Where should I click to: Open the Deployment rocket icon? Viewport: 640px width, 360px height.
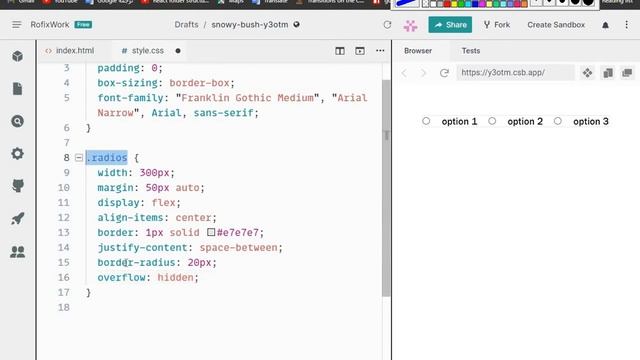18,219
